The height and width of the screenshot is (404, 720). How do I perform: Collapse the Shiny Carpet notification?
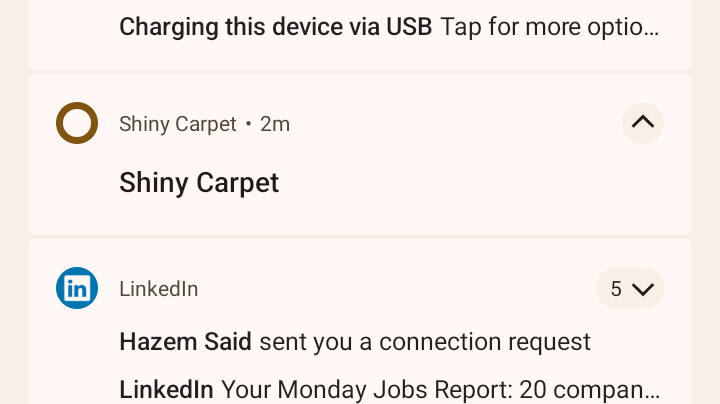[x=642, y=123]
